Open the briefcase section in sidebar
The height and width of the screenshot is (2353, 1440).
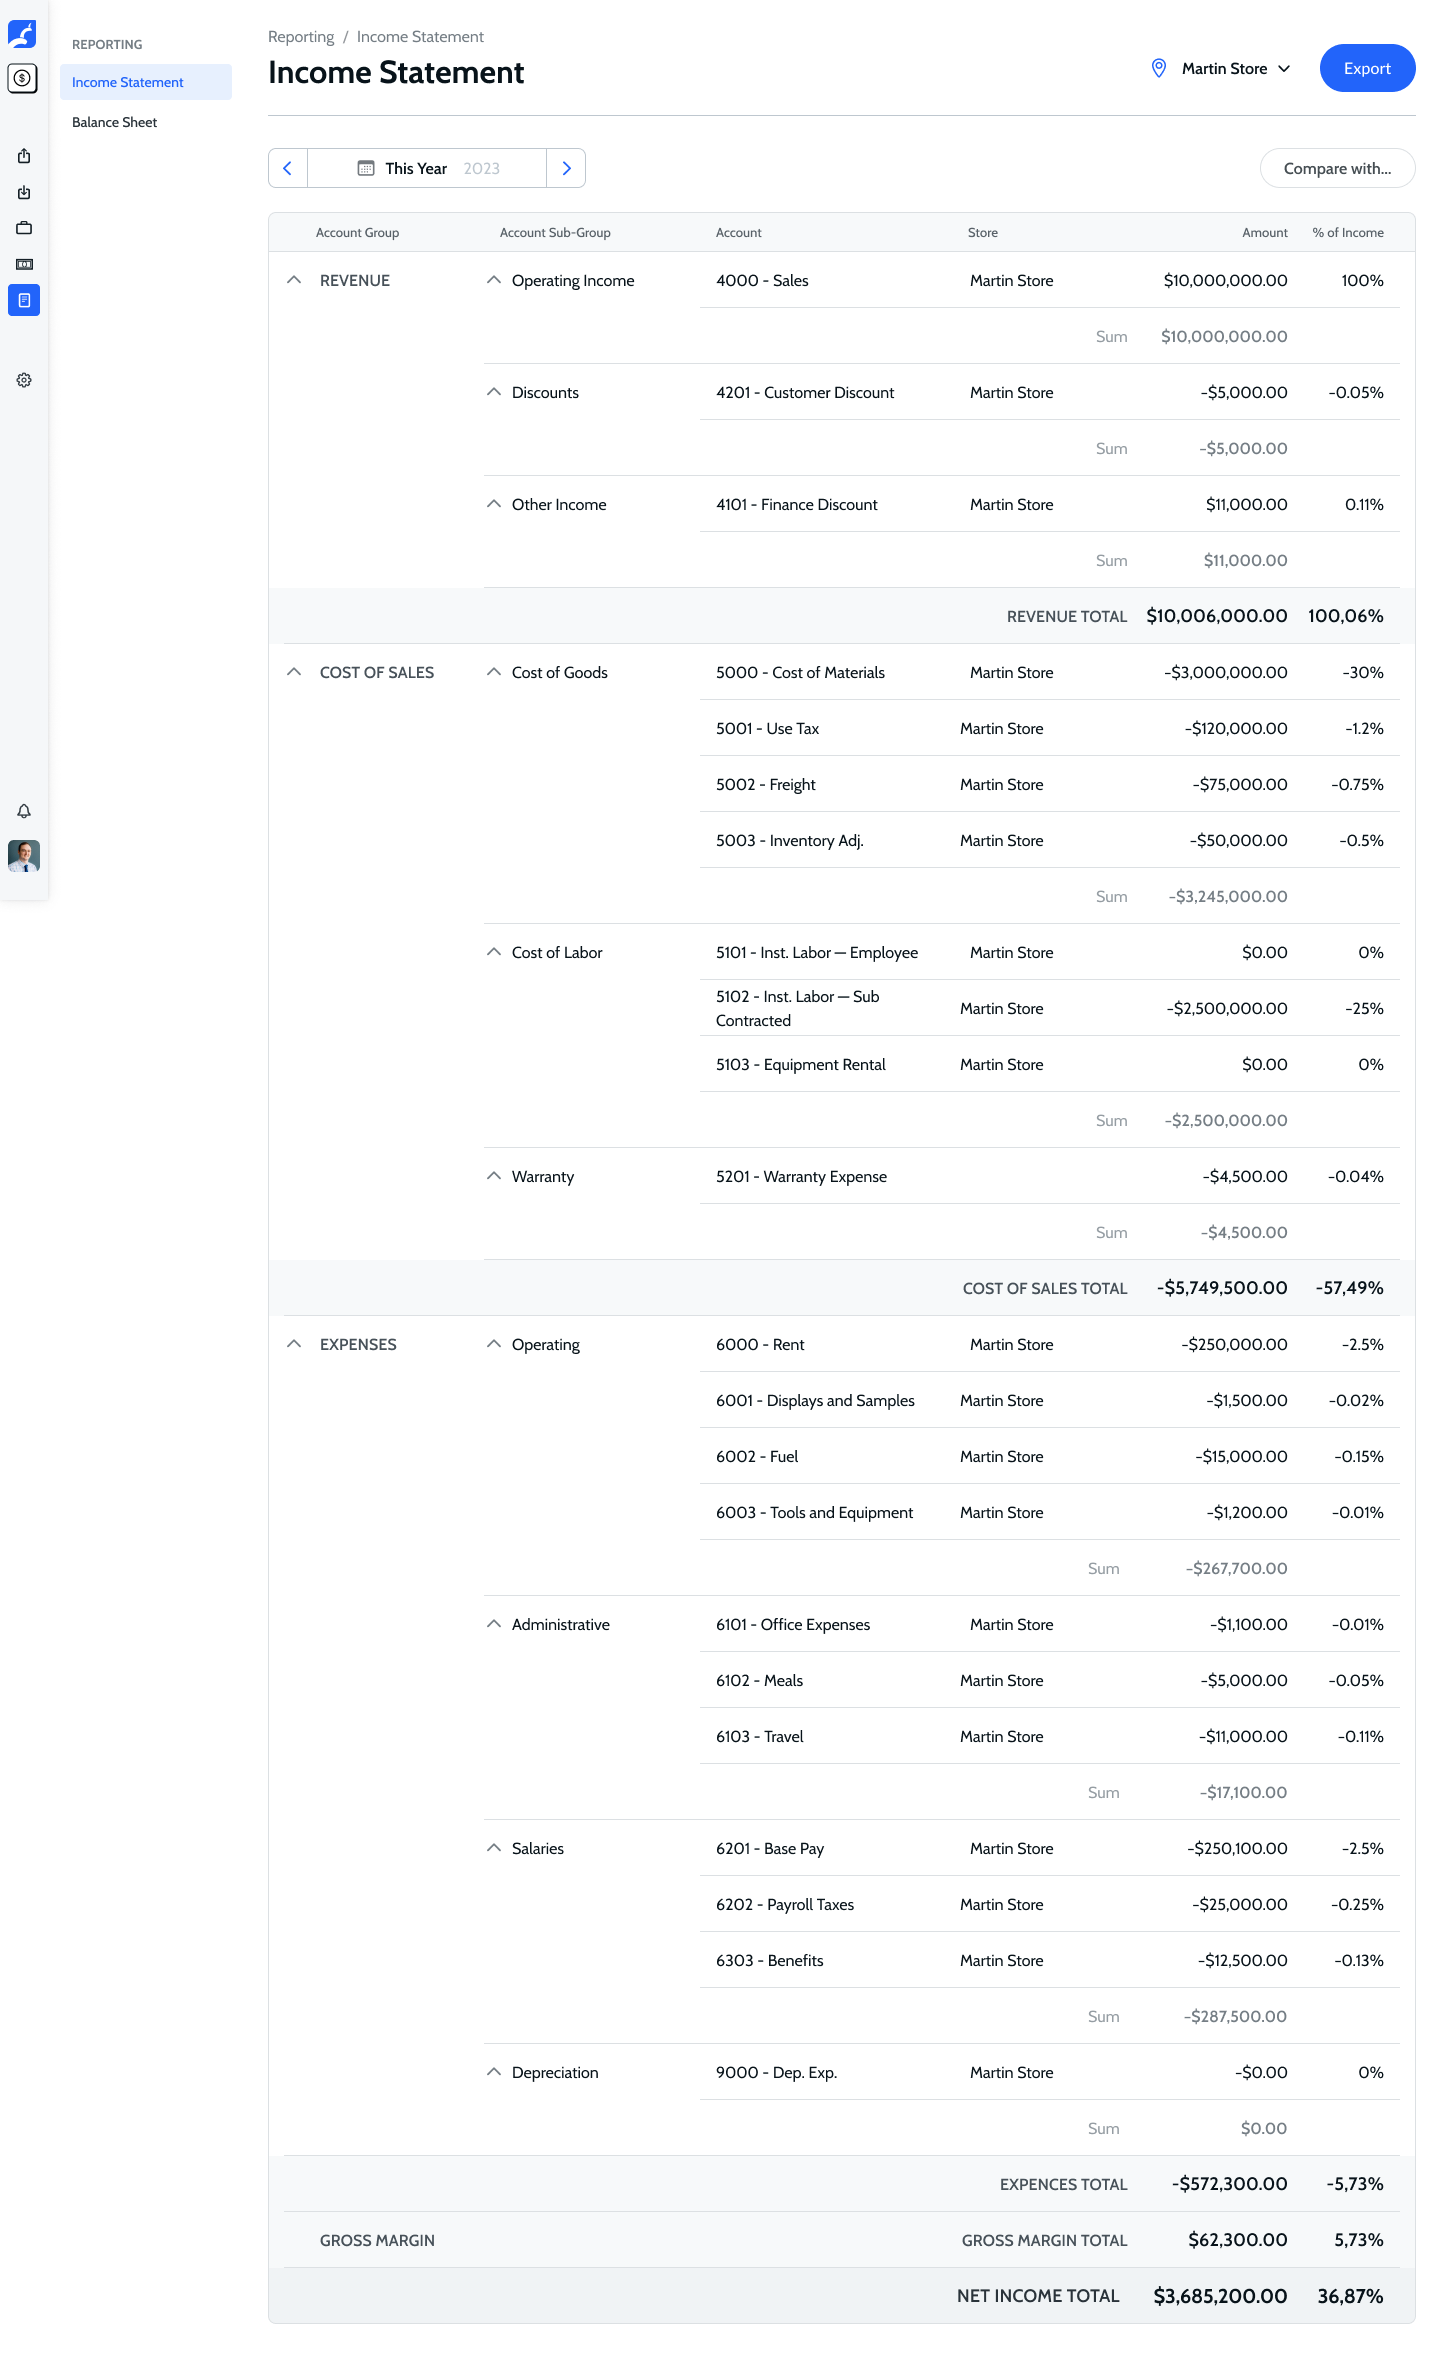click(x=24, y=228)
